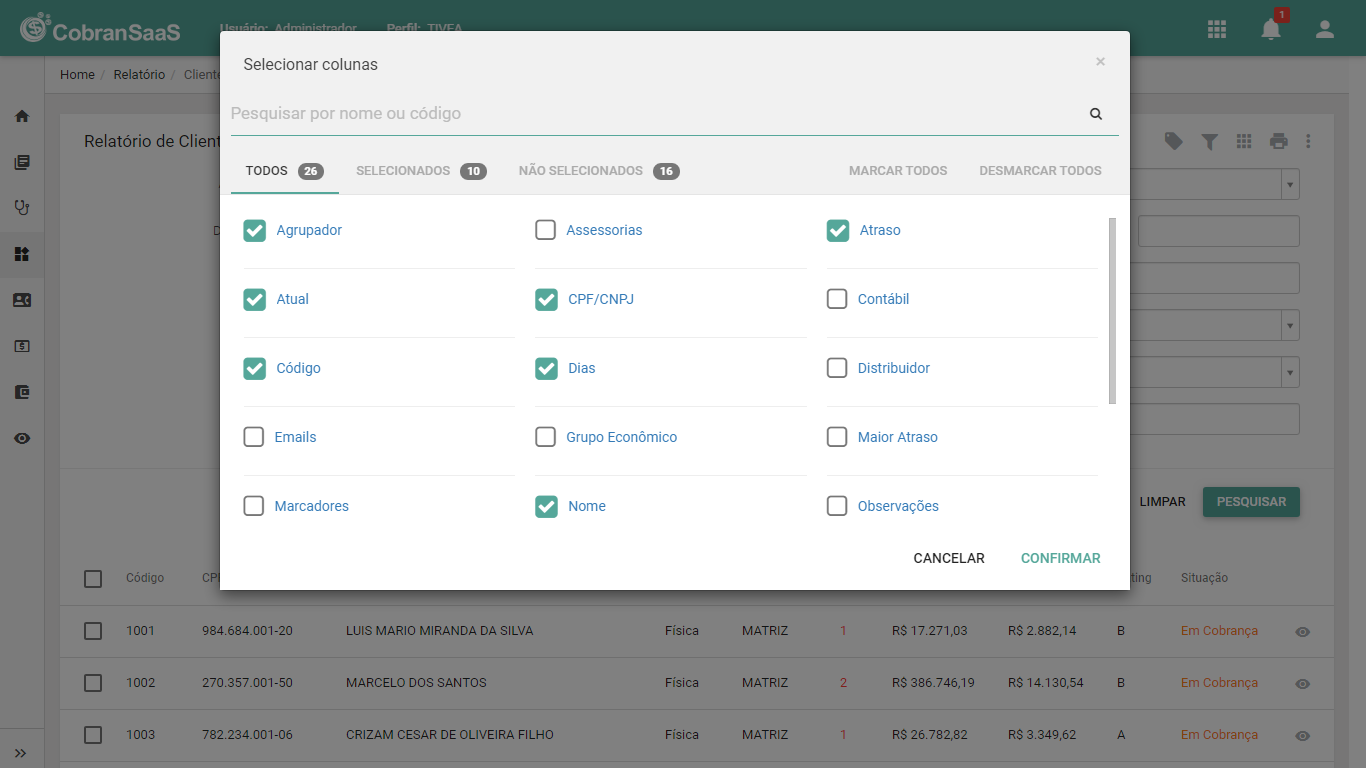Screen dimensions: 1366x768
Task: Select row 1001 checkbox
Action: [93, 631]
